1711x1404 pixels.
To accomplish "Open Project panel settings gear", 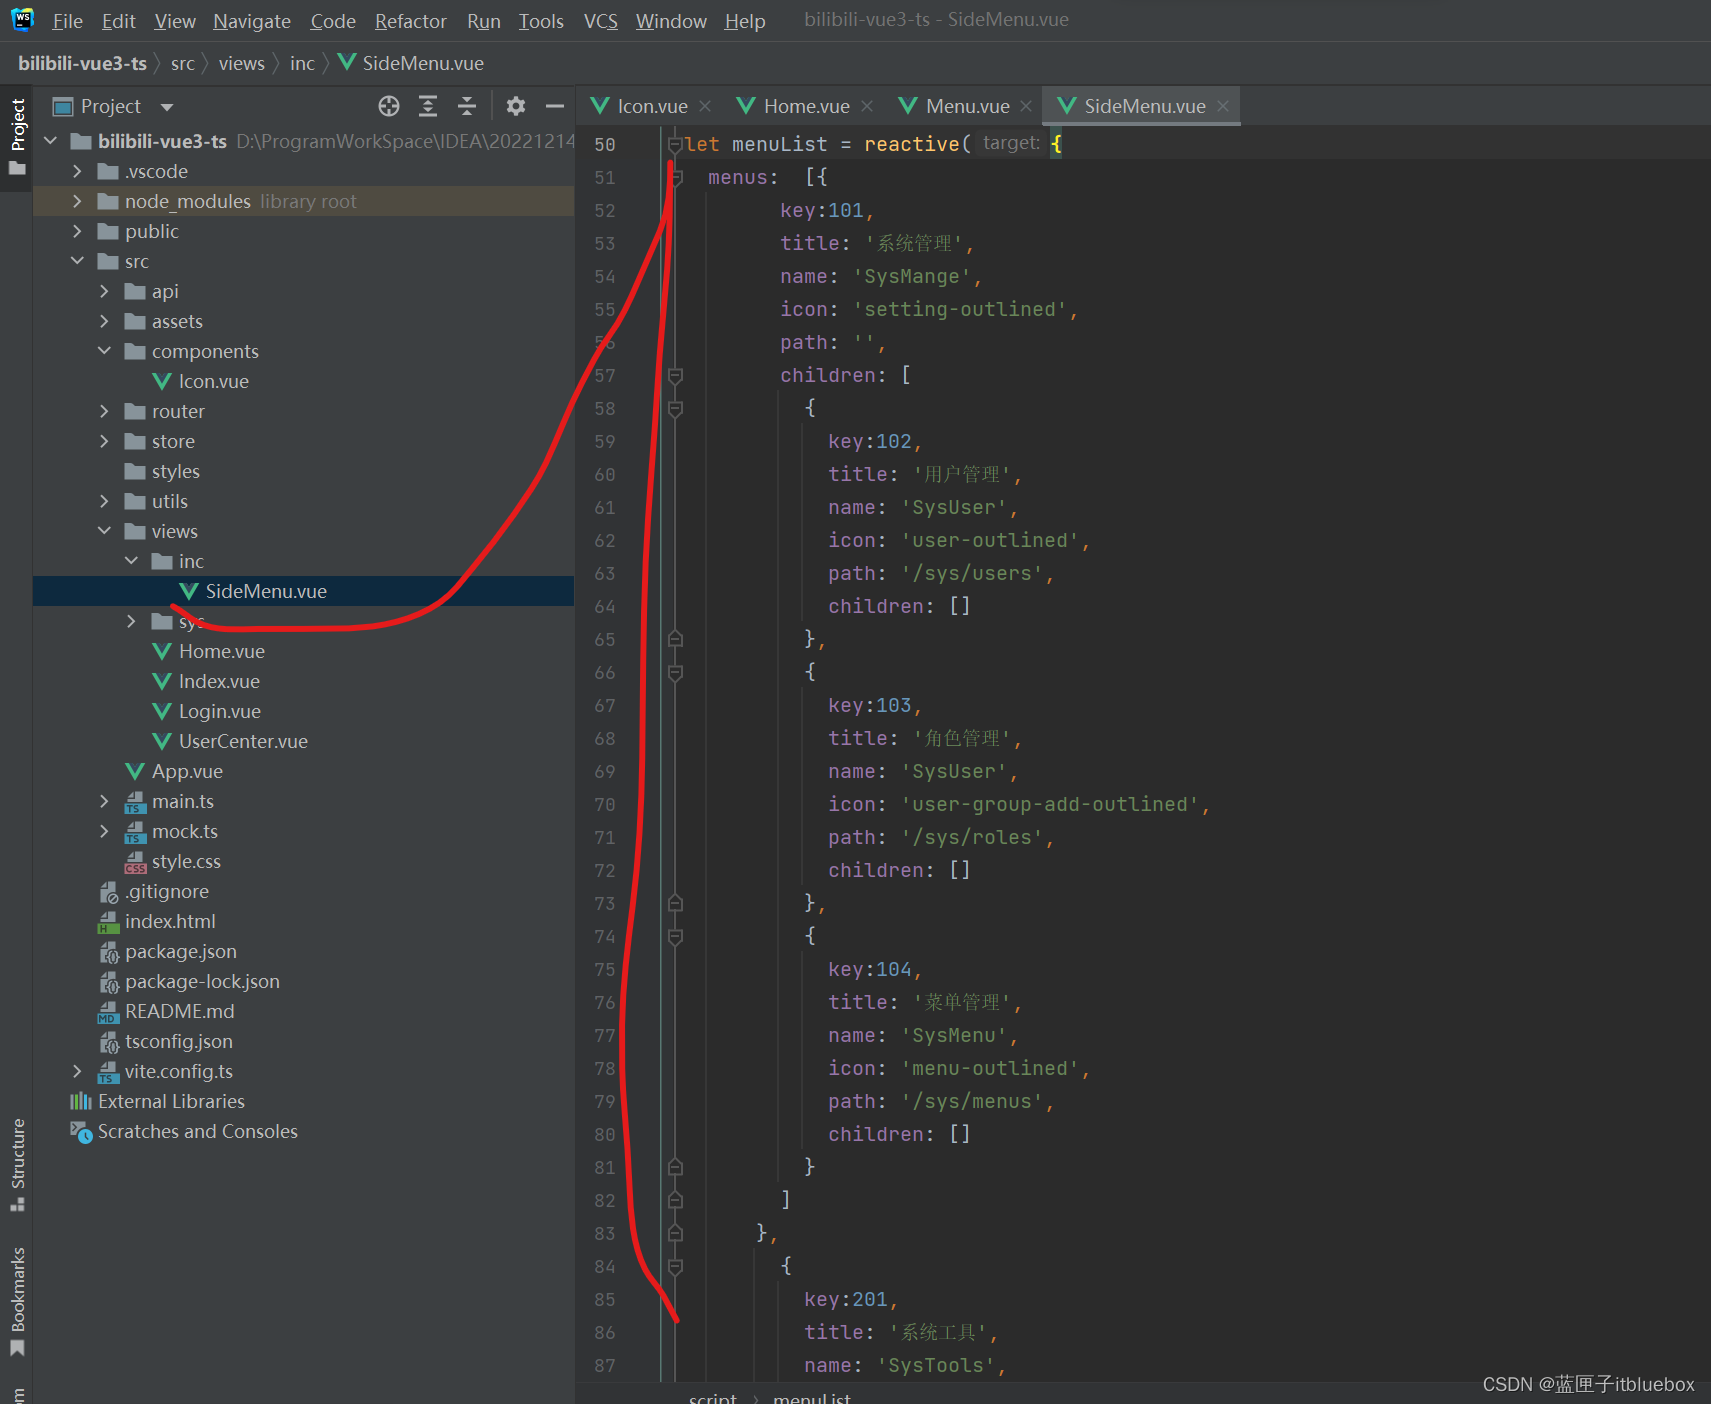I will [516, 106].
